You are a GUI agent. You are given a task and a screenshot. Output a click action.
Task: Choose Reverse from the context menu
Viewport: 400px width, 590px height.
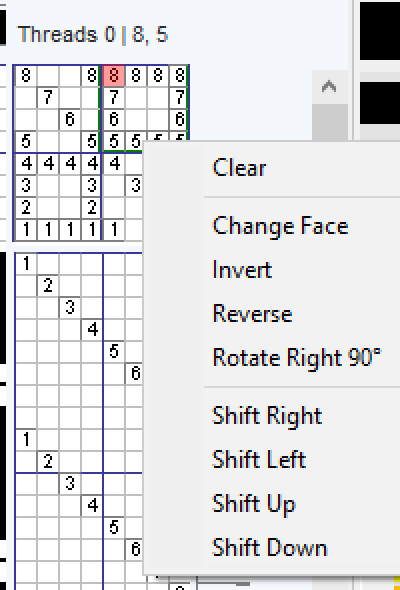tap(252, 313)
